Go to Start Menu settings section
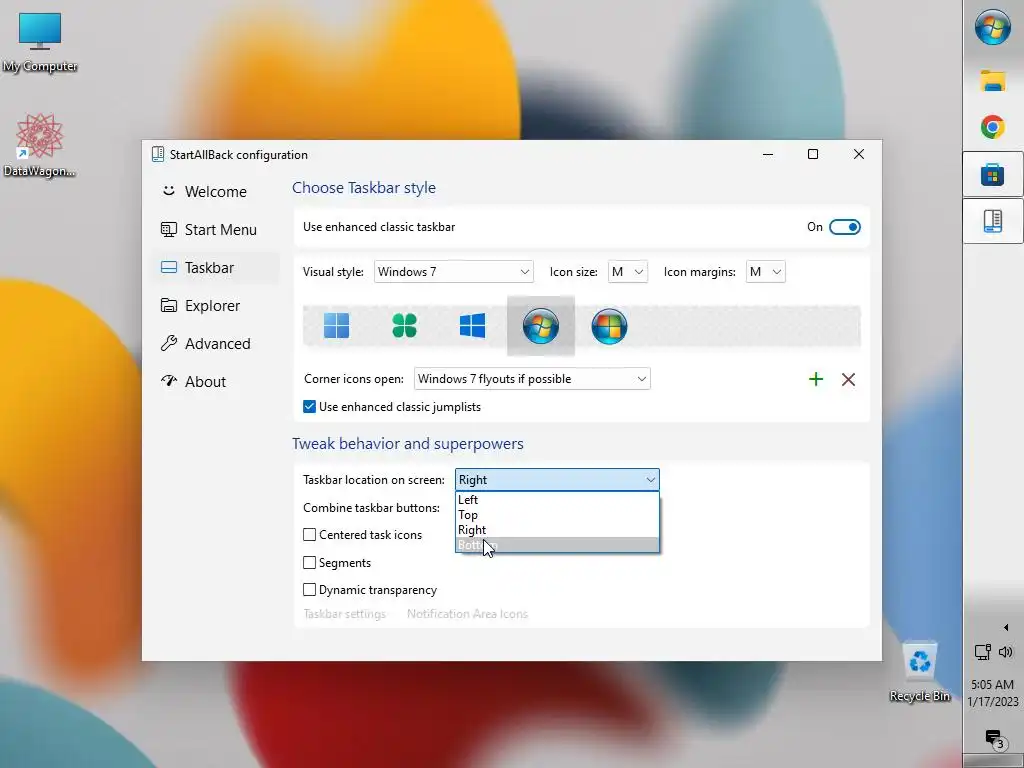The width and height of the screenshot is (1024, 768). tap(216, 229)
